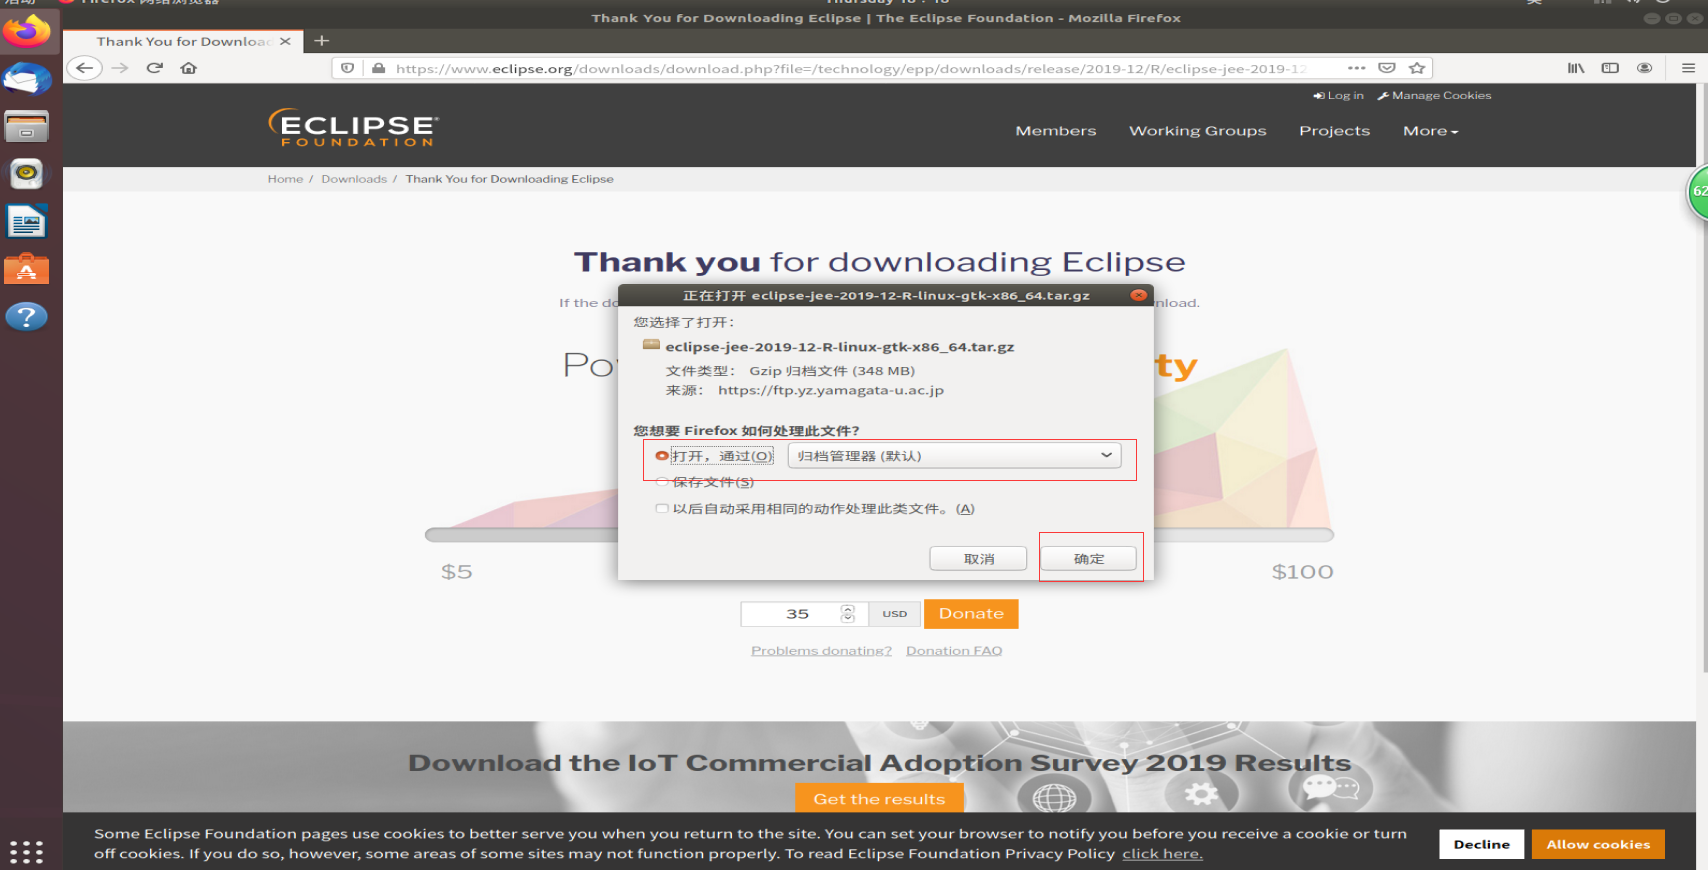Select the 'Open with' radio option
This screenshot has height=870, width=1708.
[662, 456]
